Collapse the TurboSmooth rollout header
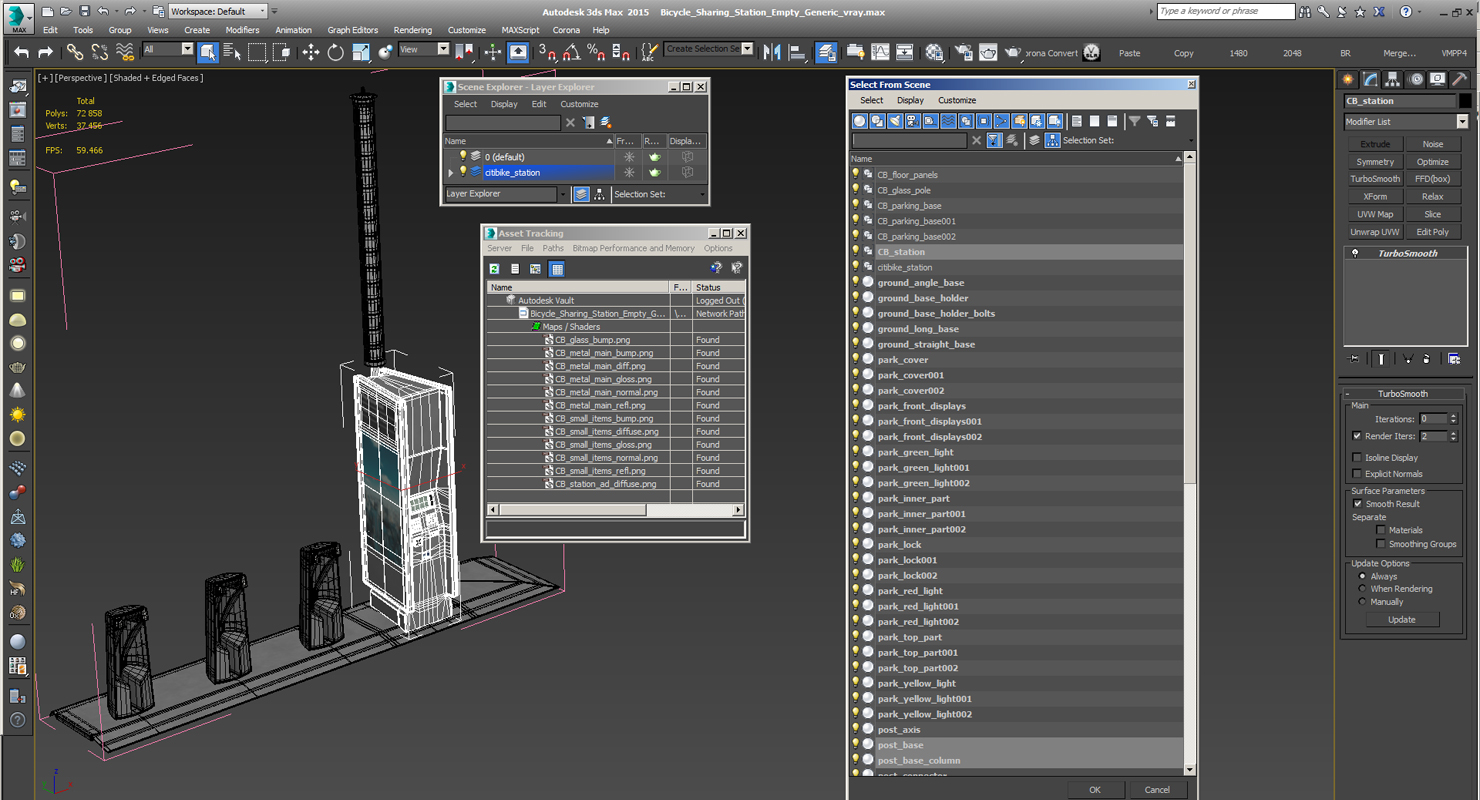Image resolution: width=1480 pixels, height=800 pixels. point(1403,394)
